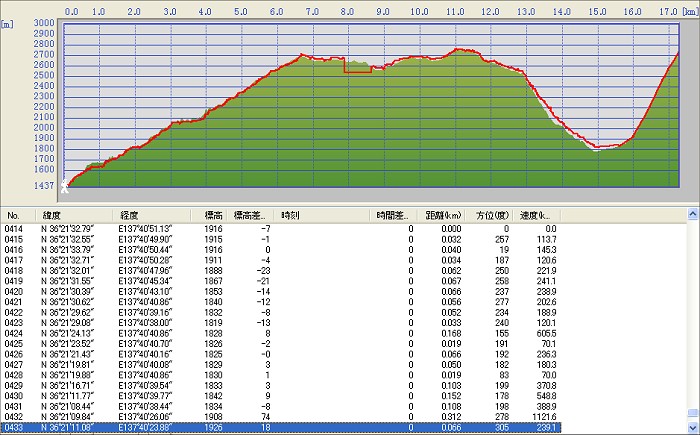The image size is (700, 435).
Task: Click the vertical scrollbar thumb in the point list
Action: point(692,412)
